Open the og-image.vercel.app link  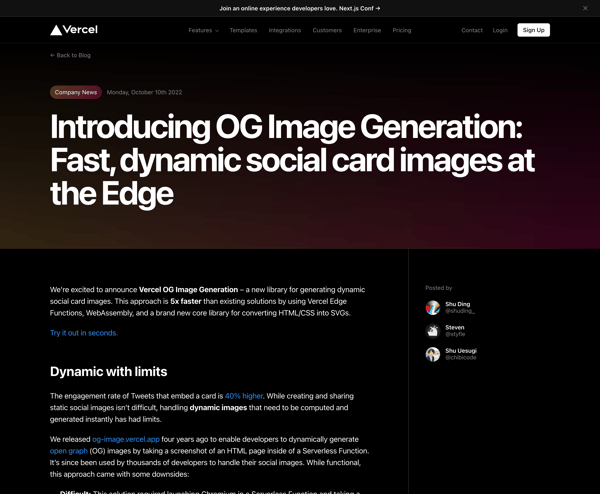(126, 439)
